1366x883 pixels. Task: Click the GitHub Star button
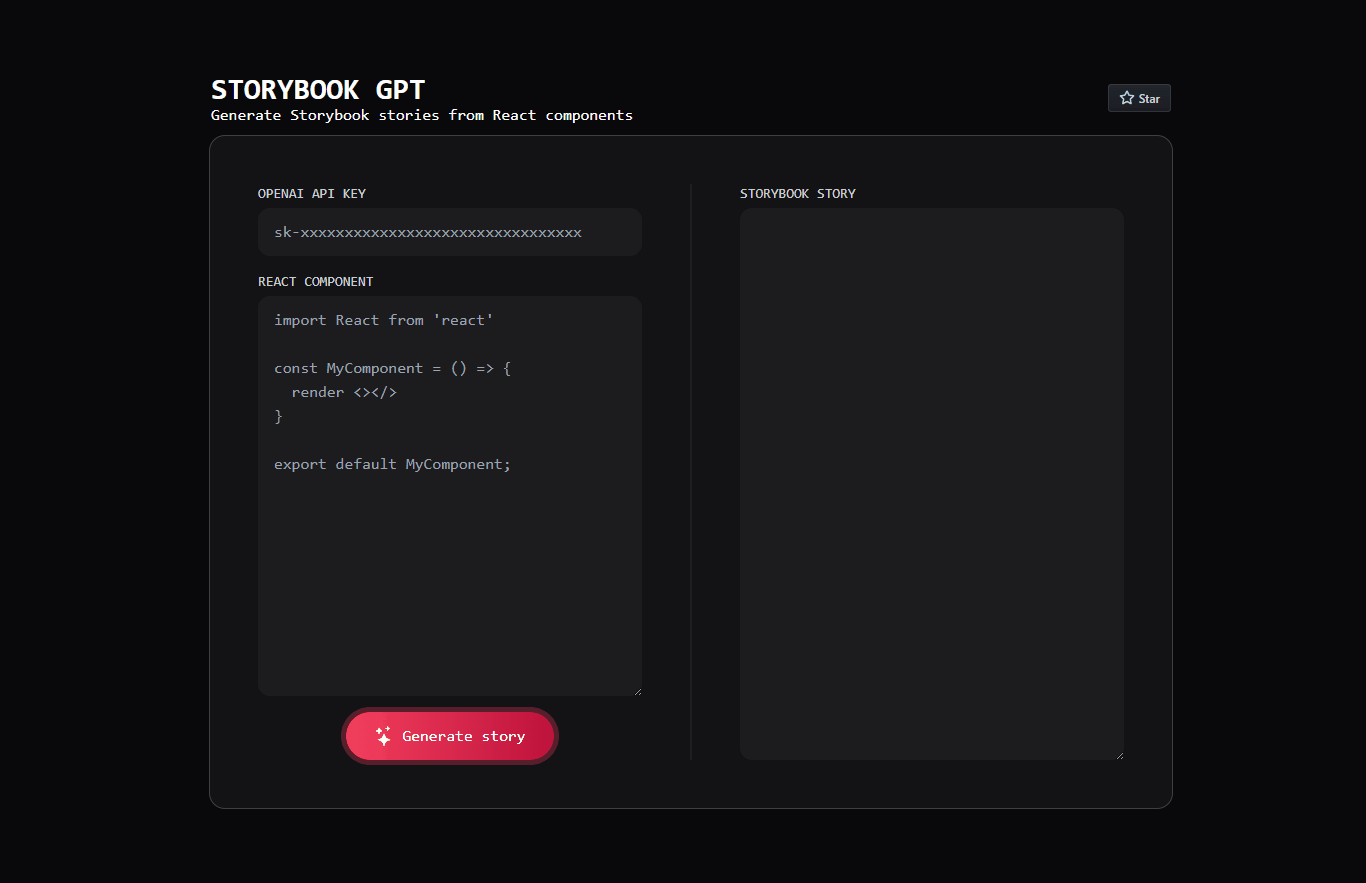[x=1139, y=98]
